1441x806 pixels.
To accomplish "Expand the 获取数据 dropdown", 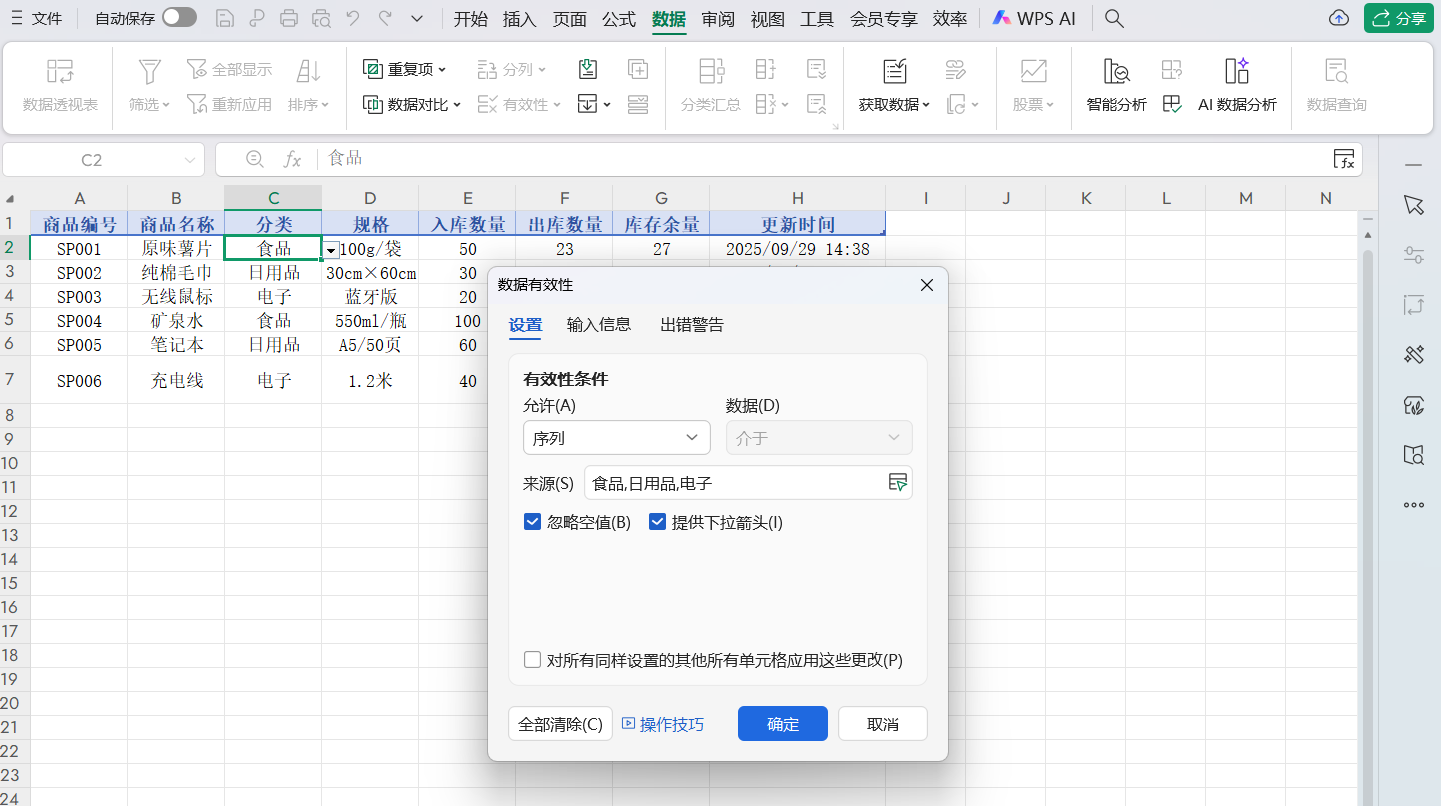I will pos(894,104).
